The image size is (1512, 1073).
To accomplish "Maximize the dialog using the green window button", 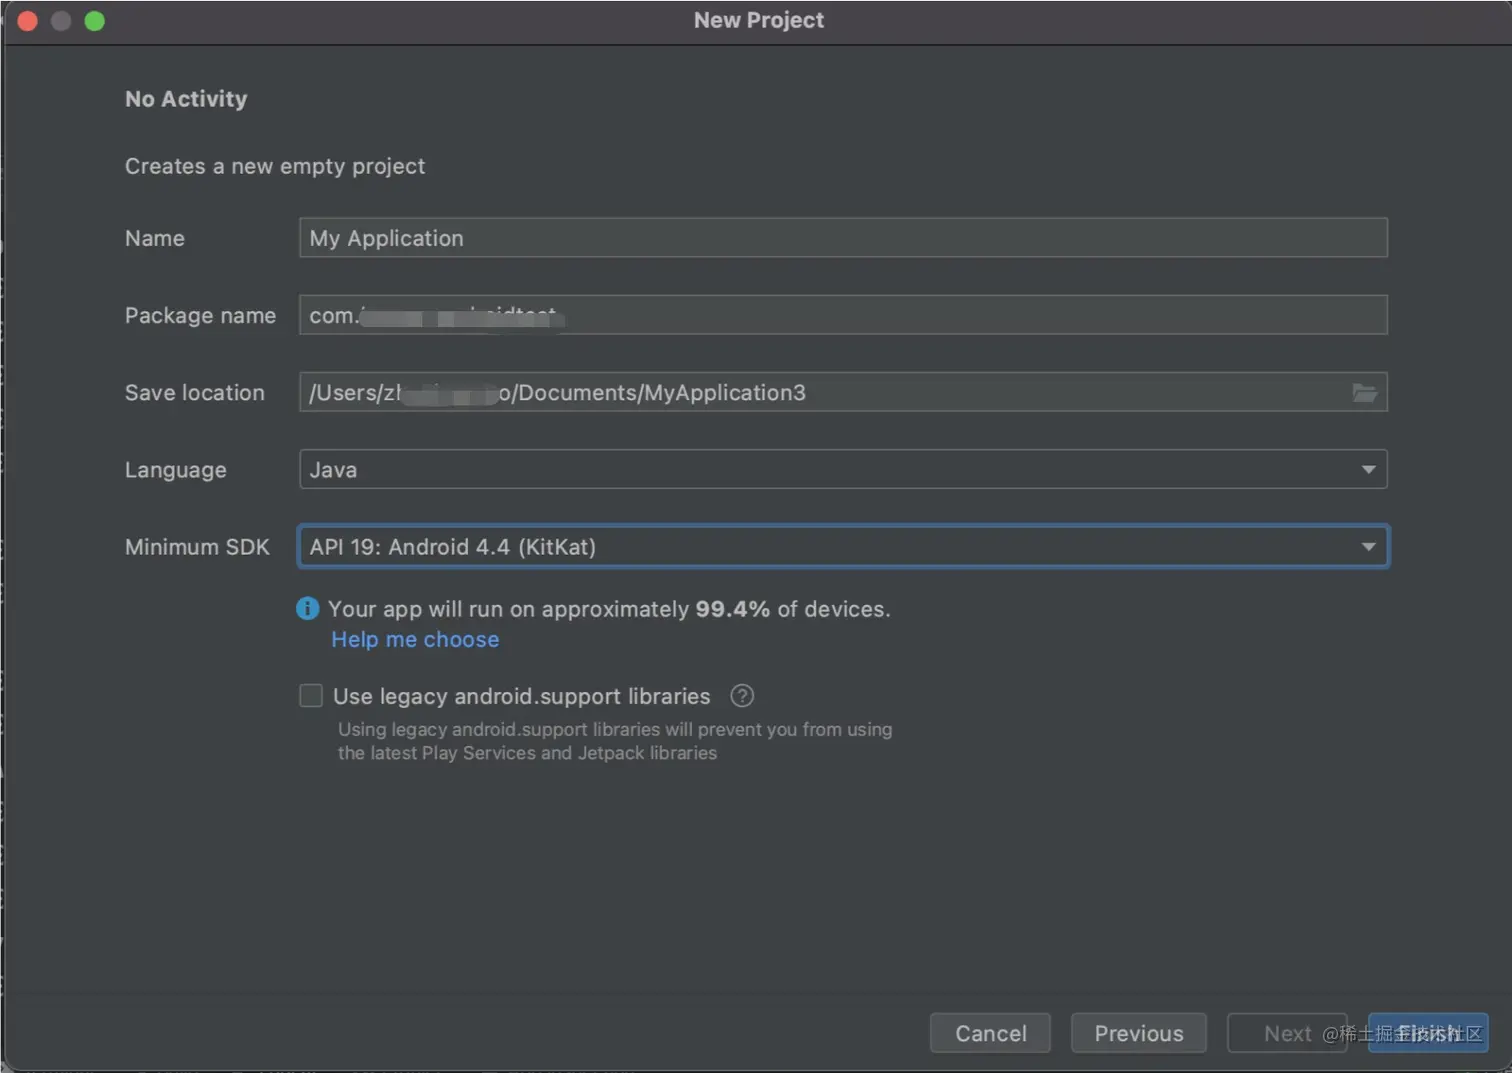I will coord(95,21).
